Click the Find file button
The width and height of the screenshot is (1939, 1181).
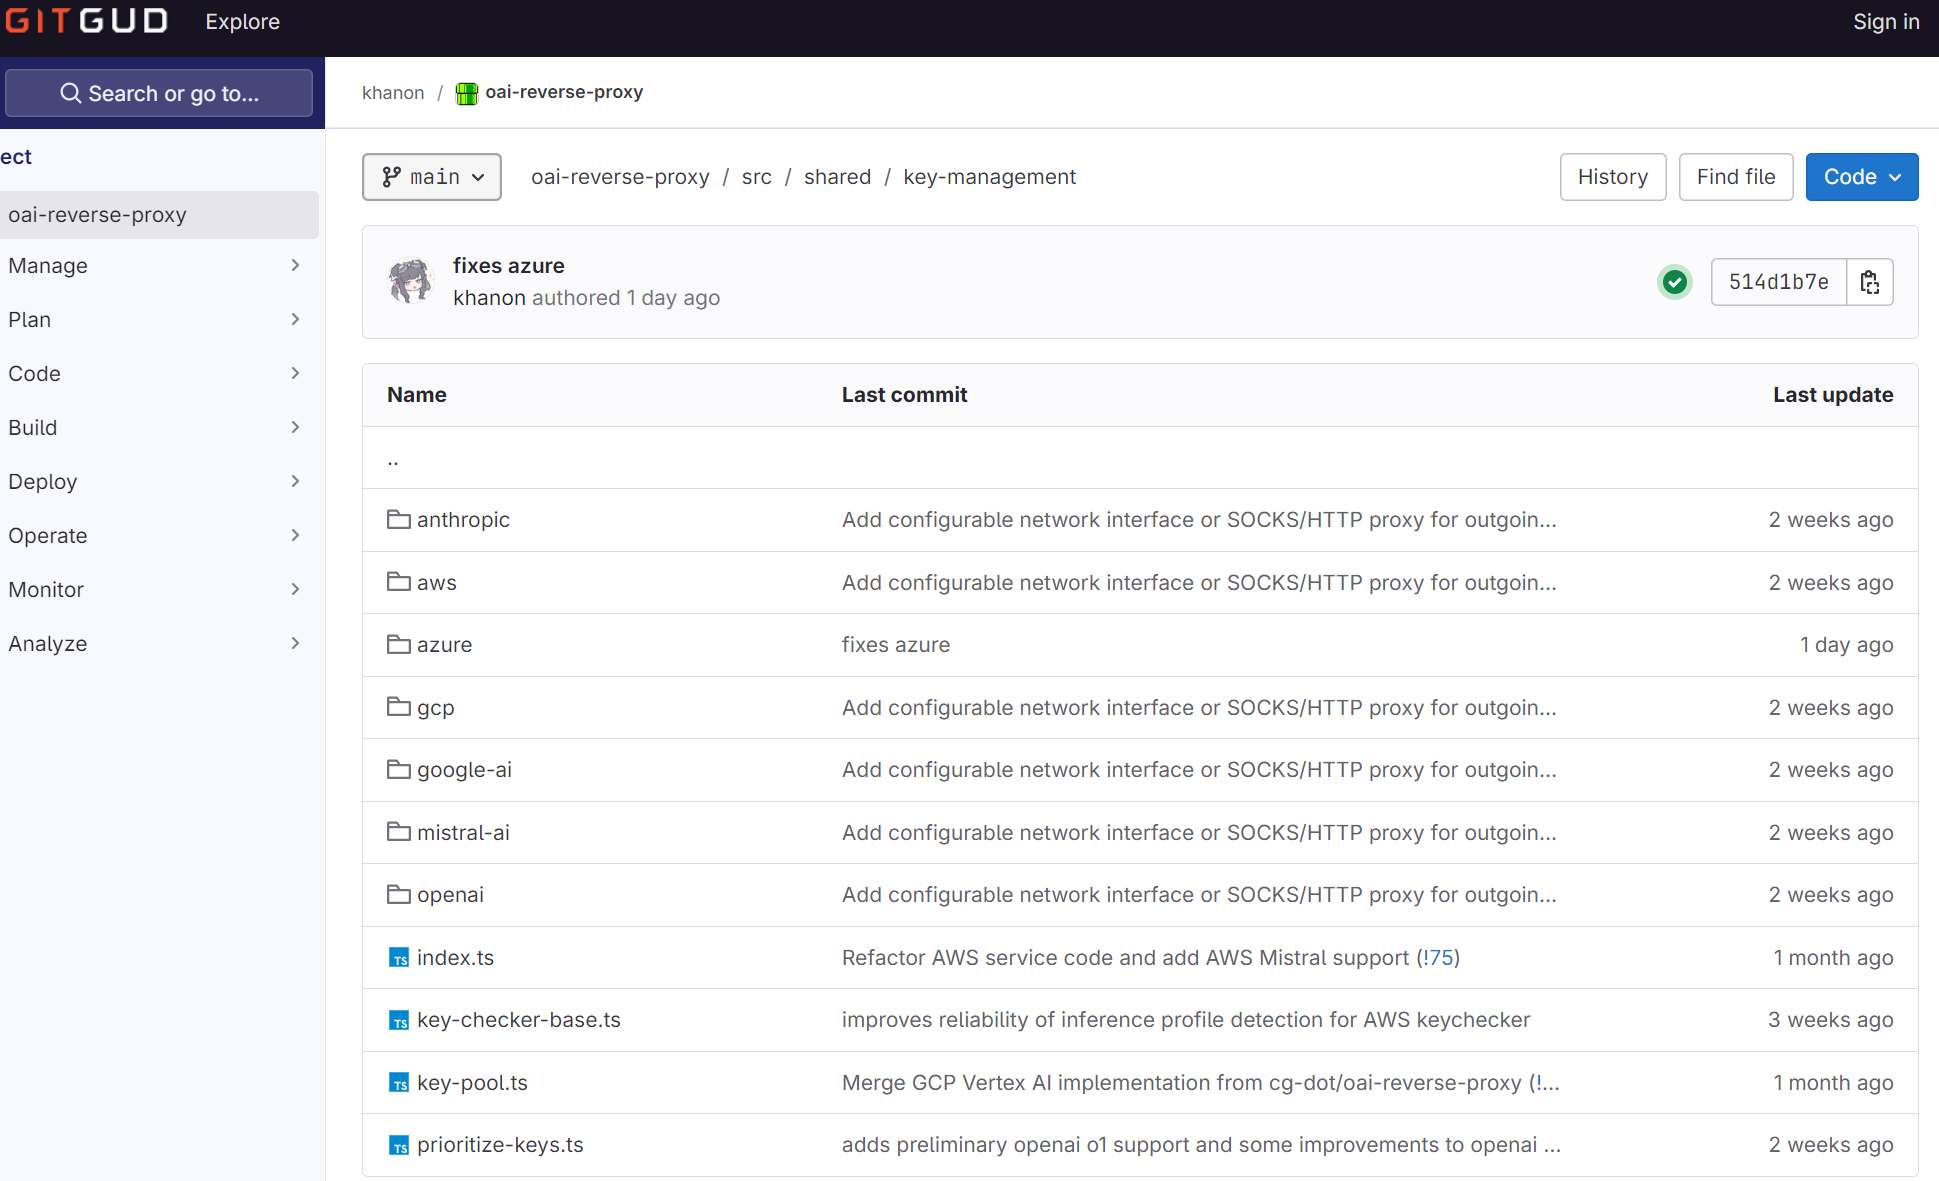tap(1735, 177)
